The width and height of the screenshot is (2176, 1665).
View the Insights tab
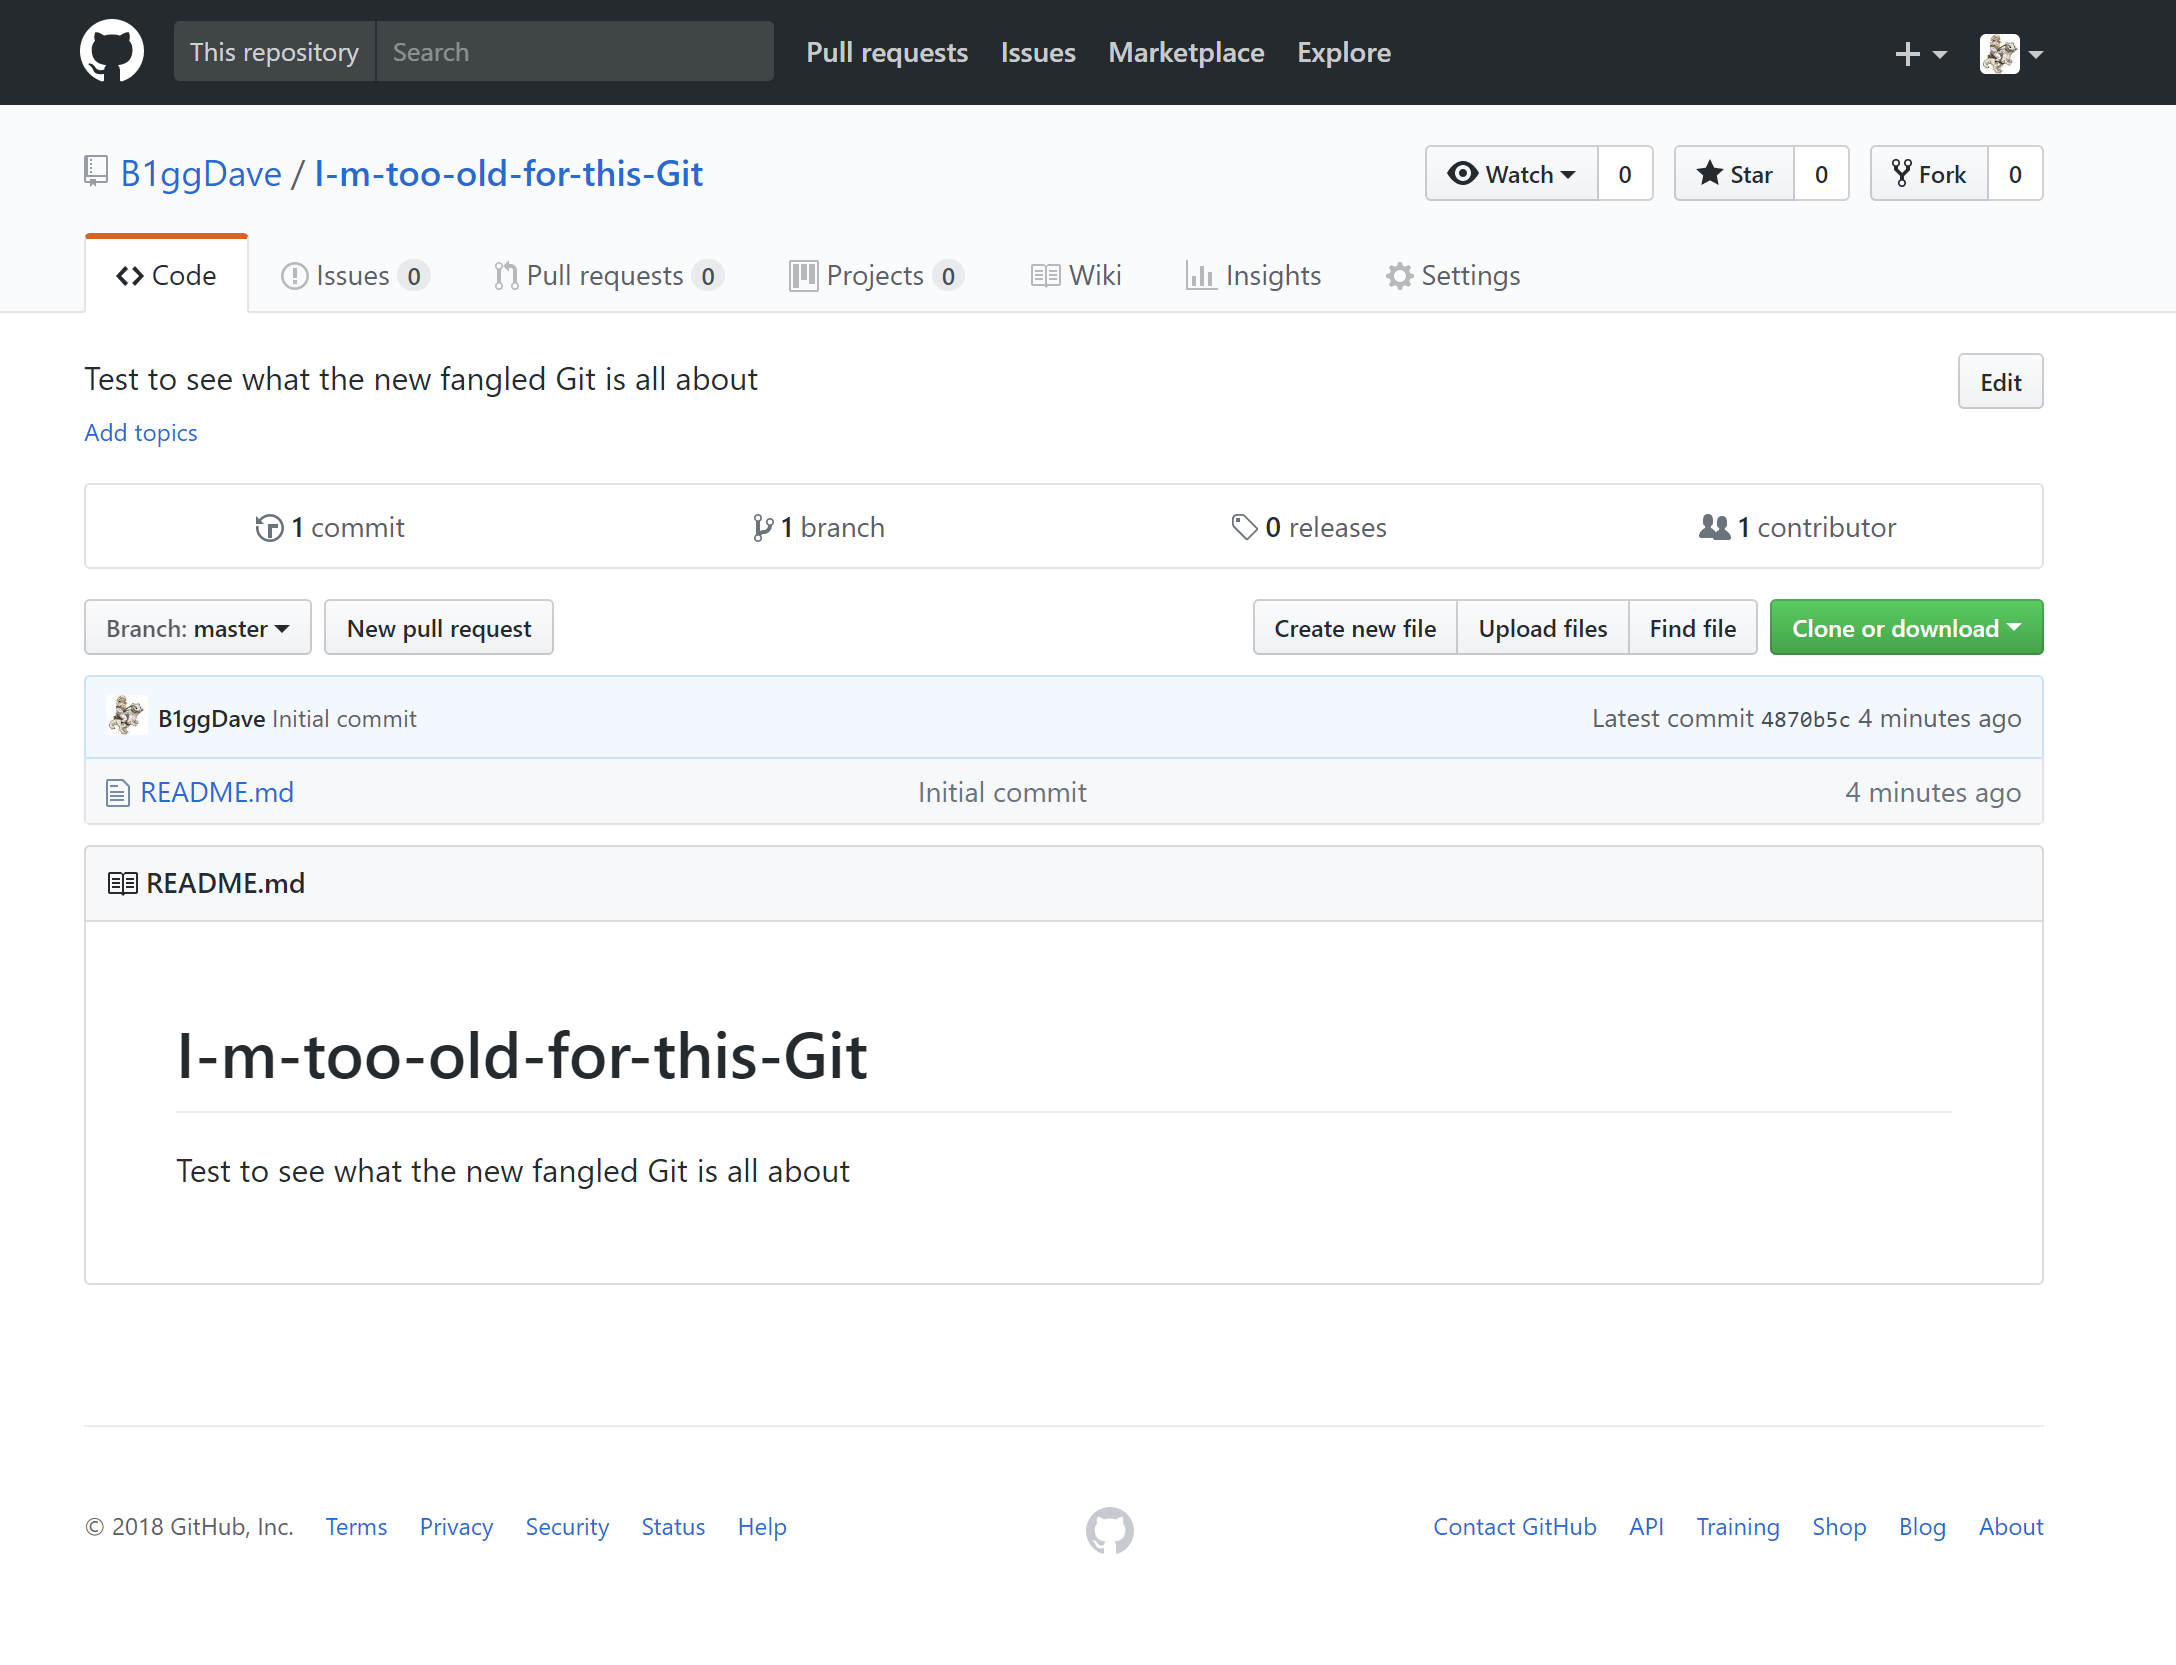click(1254, 275)
